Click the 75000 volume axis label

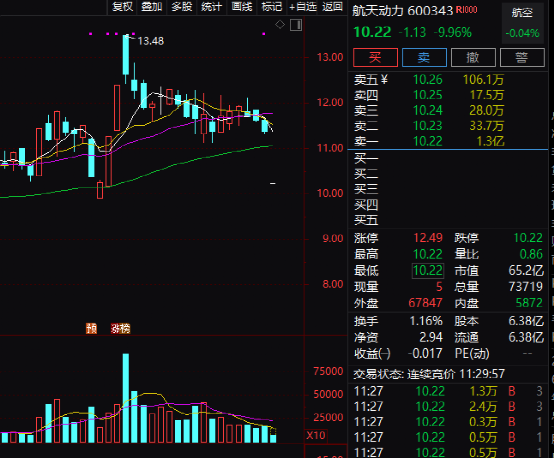point(328,371)
